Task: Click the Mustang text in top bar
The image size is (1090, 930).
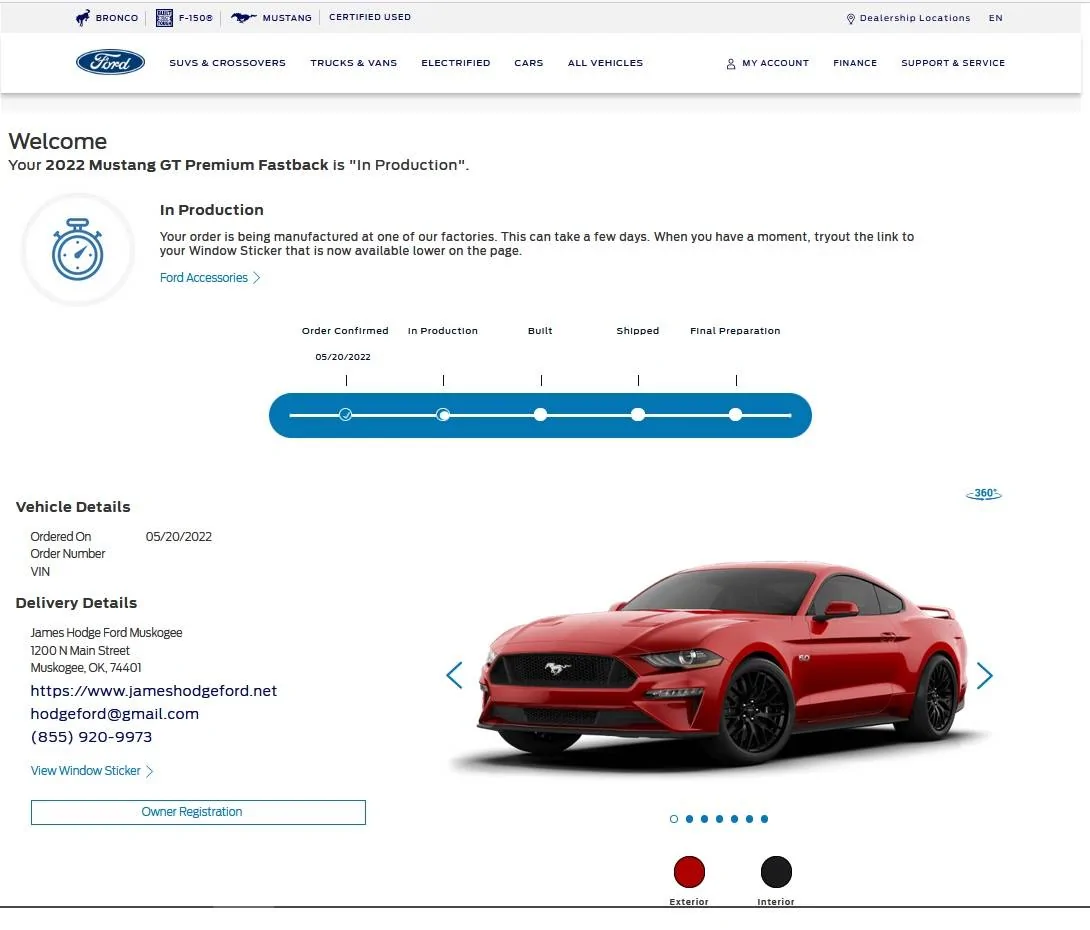Action: (x=287, y=18)
